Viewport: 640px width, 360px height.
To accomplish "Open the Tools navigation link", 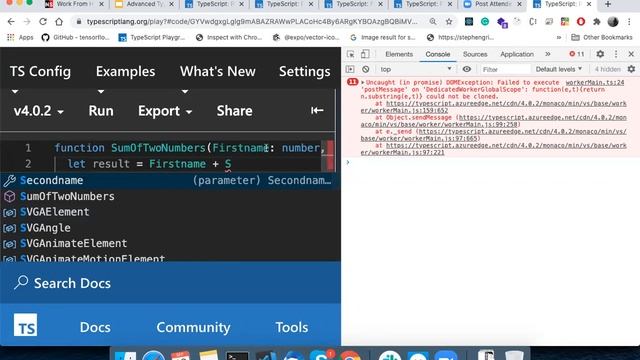I will coord(291,327).
